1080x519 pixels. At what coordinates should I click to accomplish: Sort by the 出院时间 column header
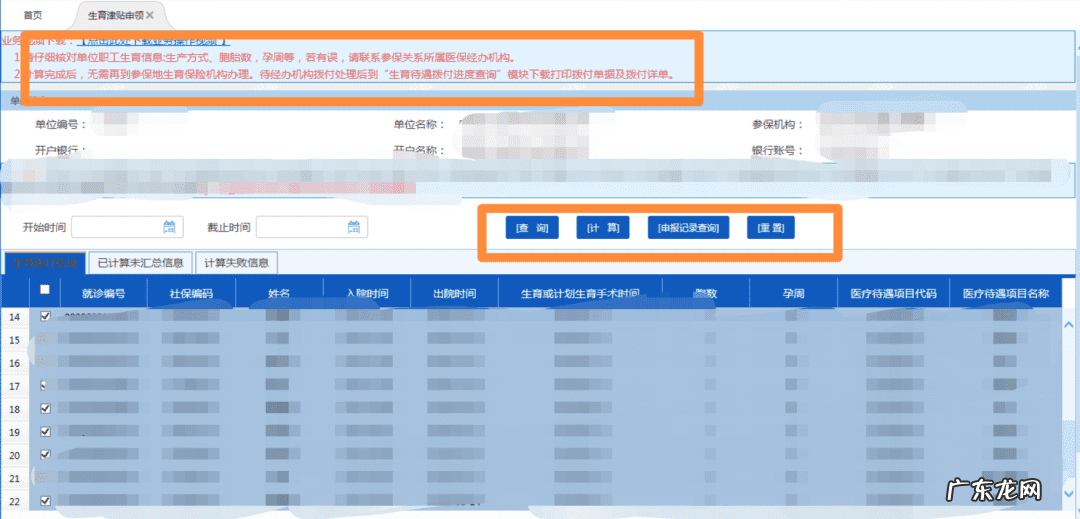[x=453, y=294]
